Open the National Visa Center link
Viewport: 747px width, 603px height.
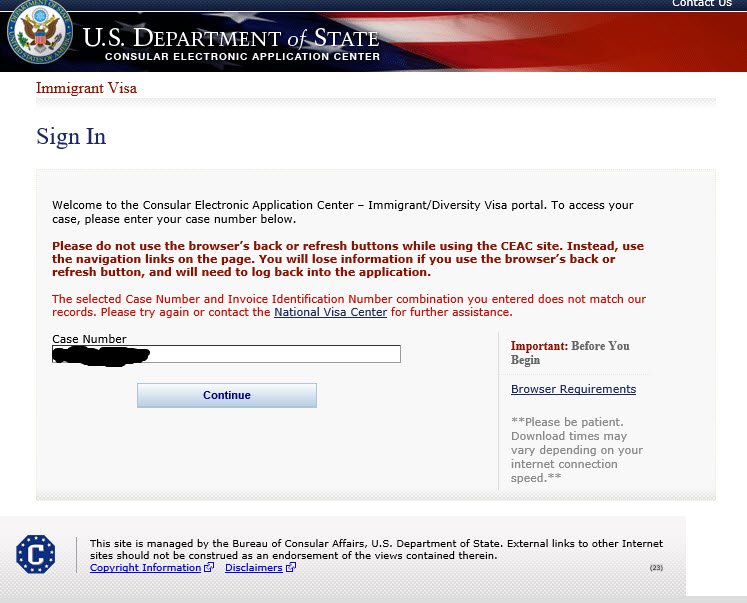(330, 312)
